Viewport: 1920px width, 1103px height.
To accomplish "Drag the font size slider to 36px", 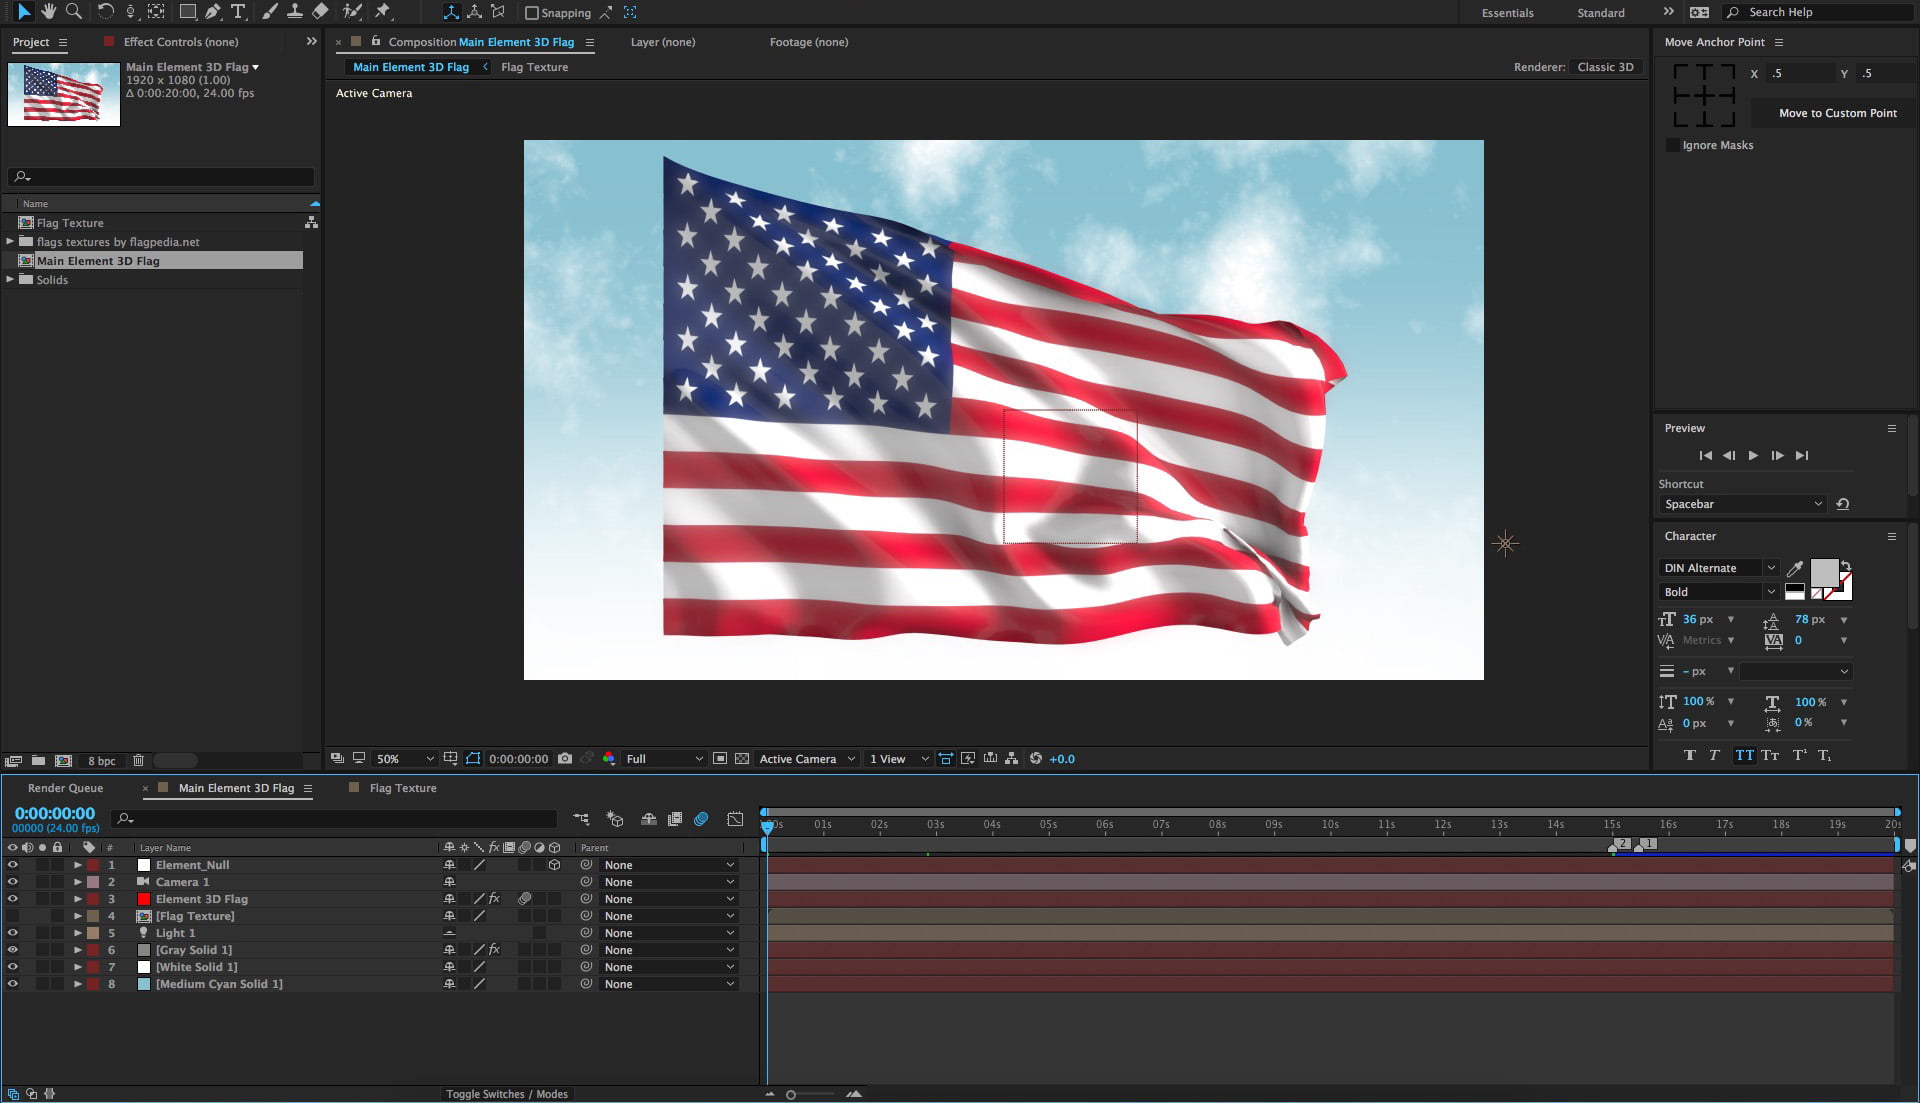I will coord(1695,617).
